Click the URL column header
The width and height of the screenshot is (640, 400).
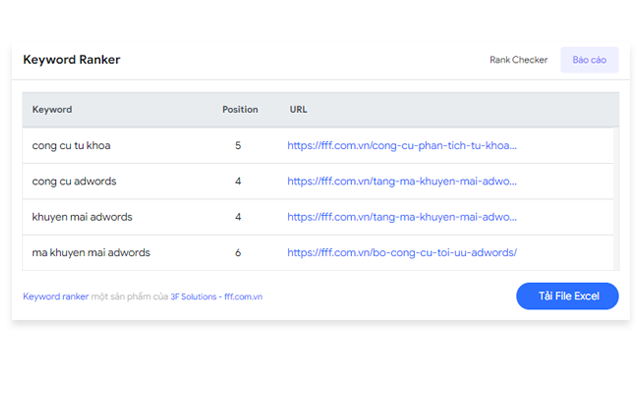pyautogui.click(x=298, y=110)
